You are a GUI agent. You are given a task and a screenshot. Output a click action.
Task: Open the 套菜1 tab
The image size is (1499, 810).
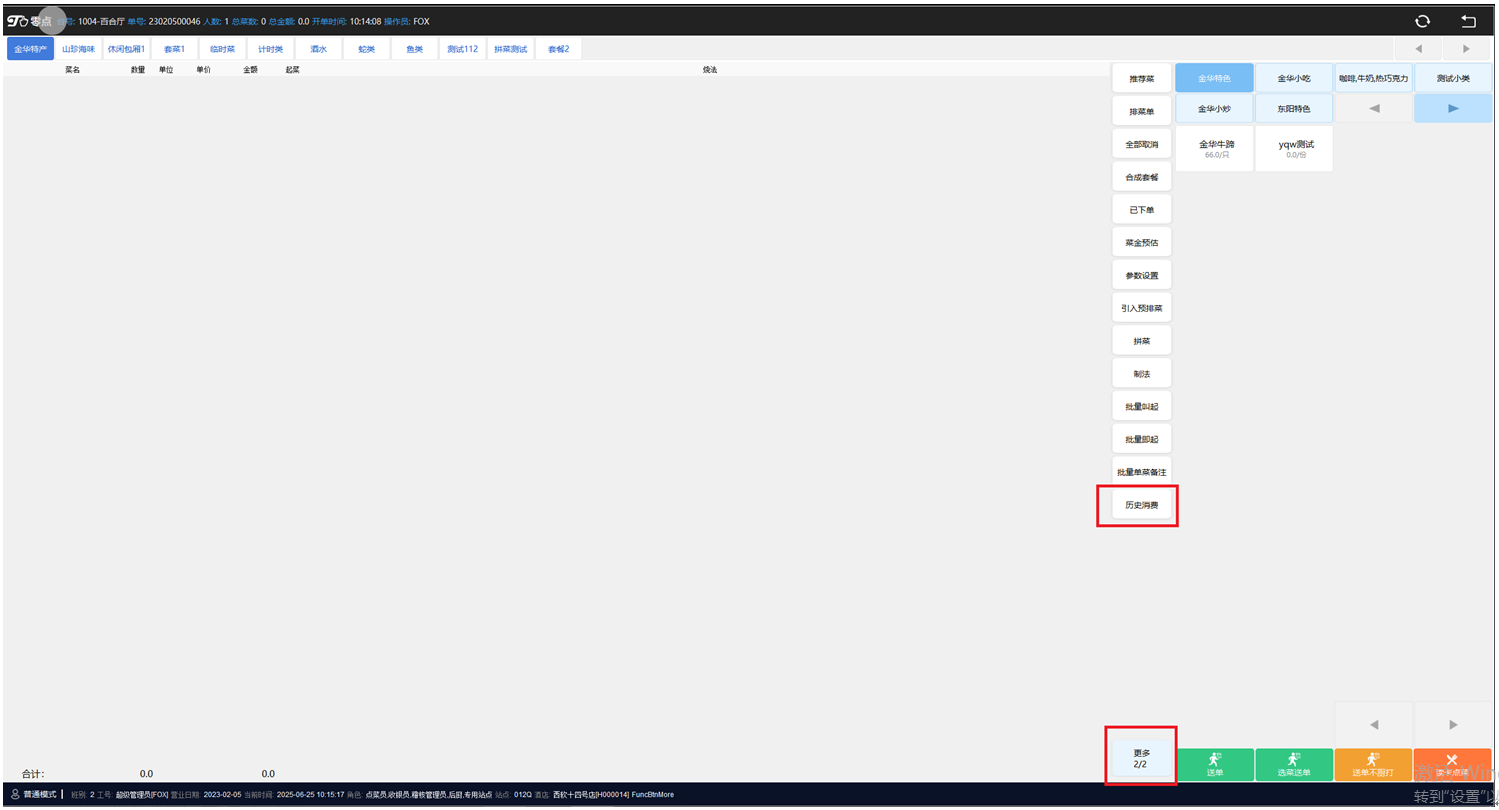tap(175, 49)
